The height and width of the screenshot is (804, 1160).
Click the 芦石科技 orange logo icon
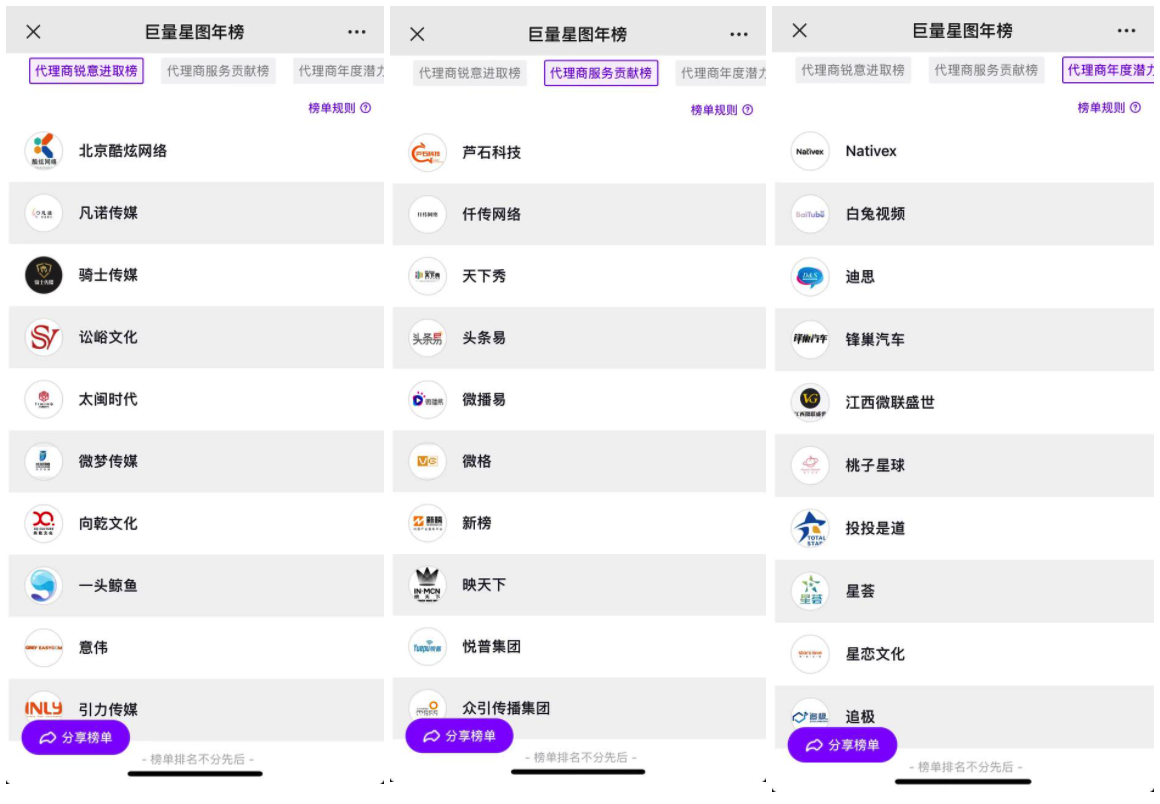[x=428, y=153]
